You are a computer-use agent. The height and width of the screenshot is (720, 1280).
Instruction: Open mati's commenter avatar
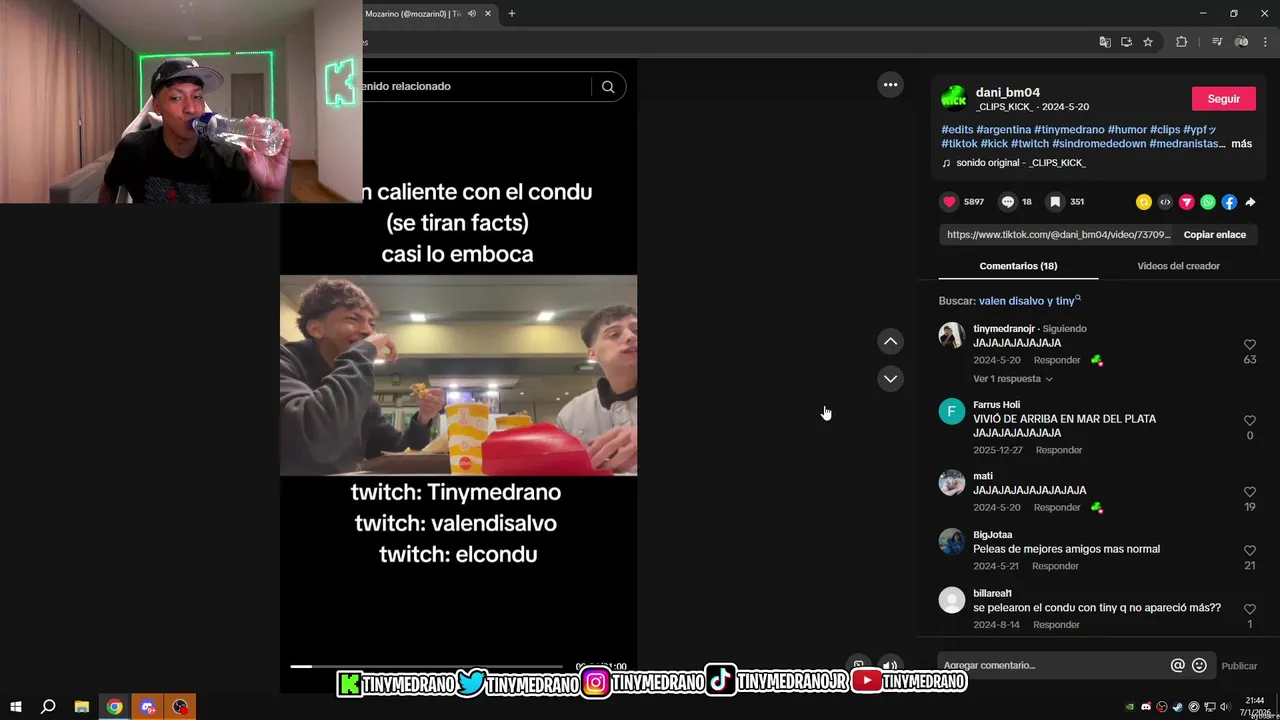pyautogui.click(x=952, y=483)
